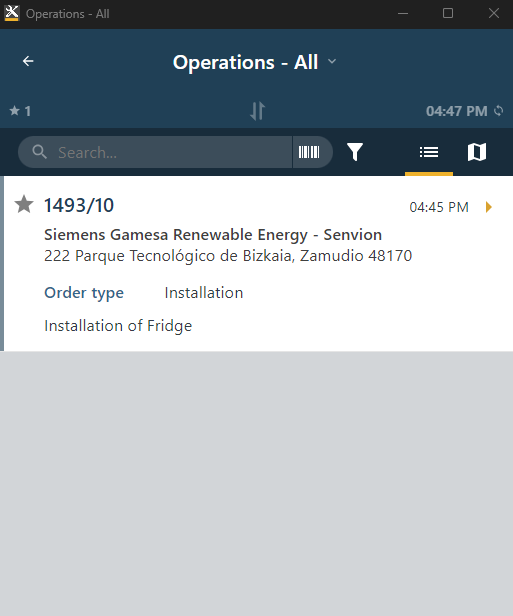Viewport: 513px width, 616px height.
Task: Toggle sort order with up-down arrows icon
Action: [258, 111]
